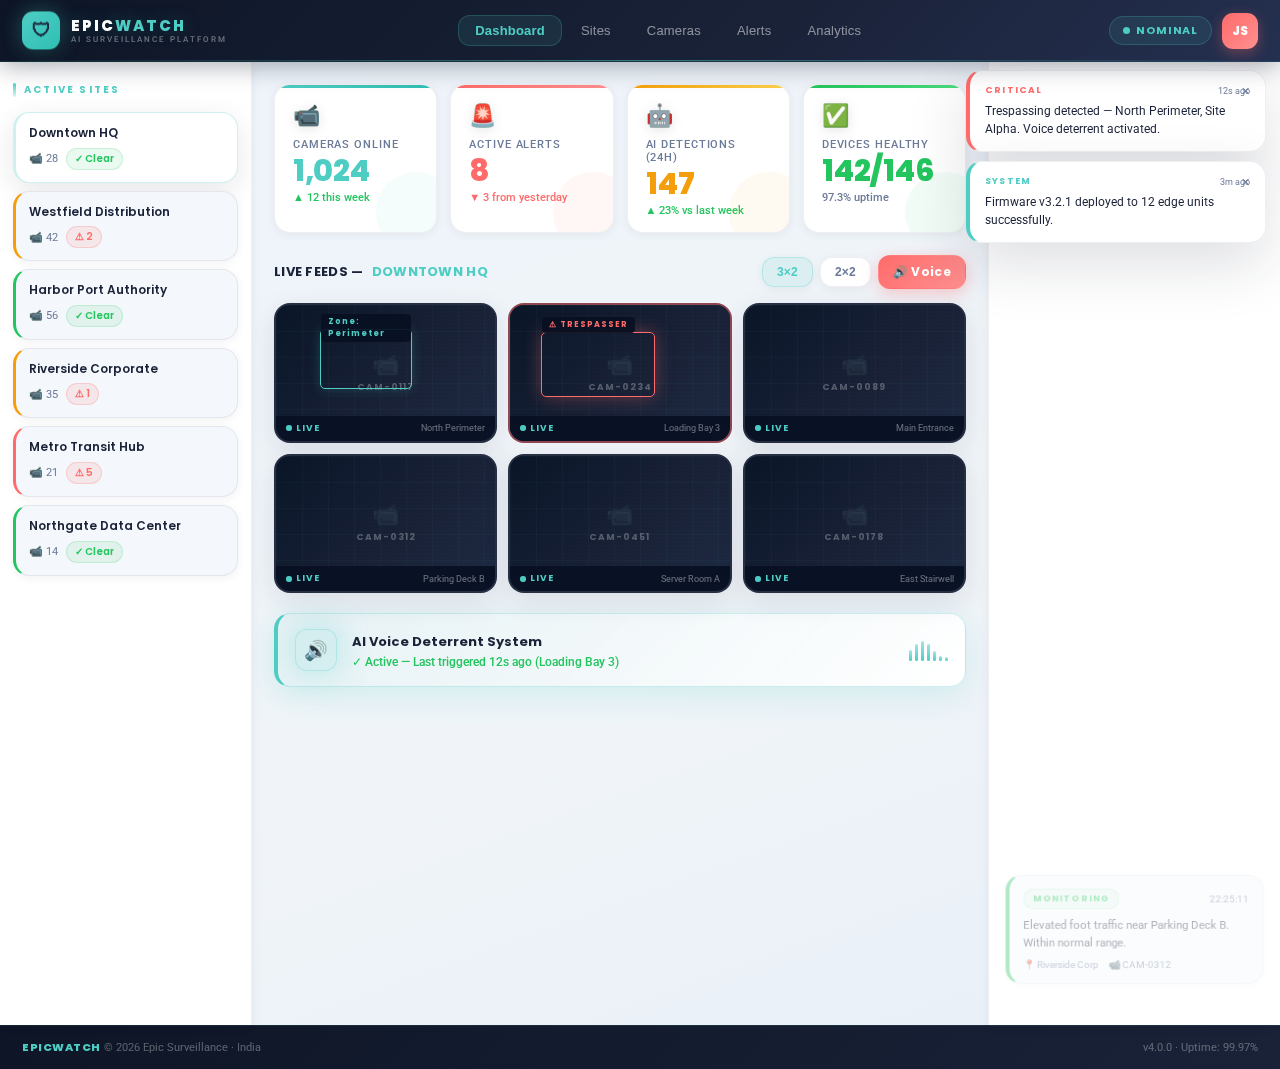Screen dimensions: 1280x1069
Task: Open the Harbor Port Authority site details
Action: click(x=125, y=303)
